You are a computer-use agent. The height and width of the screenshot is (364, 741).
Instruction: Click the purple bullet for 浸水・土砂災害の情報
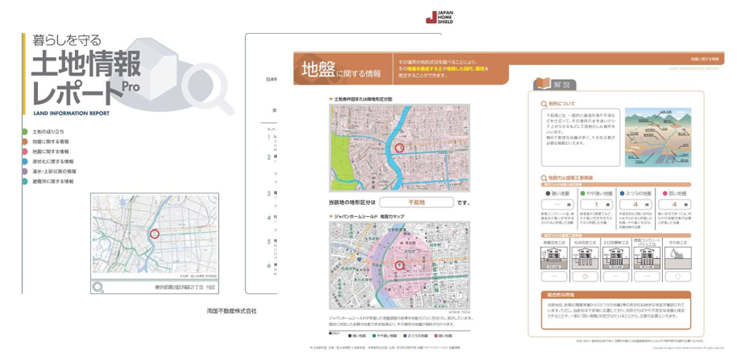tap(25, 171)
